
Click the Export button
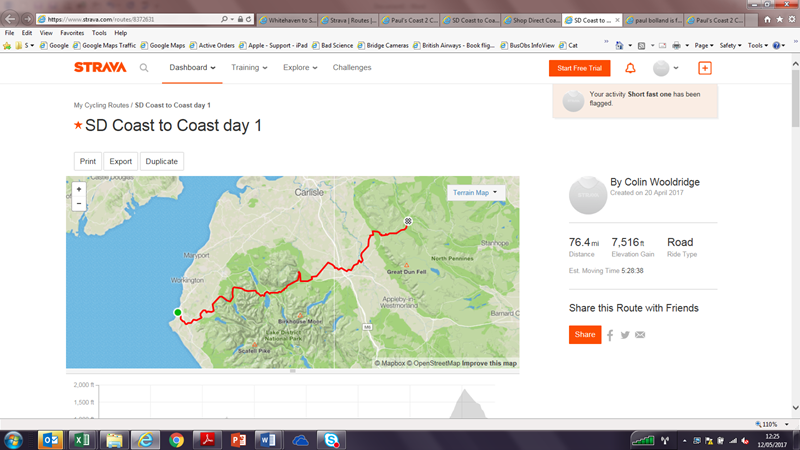coord(120,161)
